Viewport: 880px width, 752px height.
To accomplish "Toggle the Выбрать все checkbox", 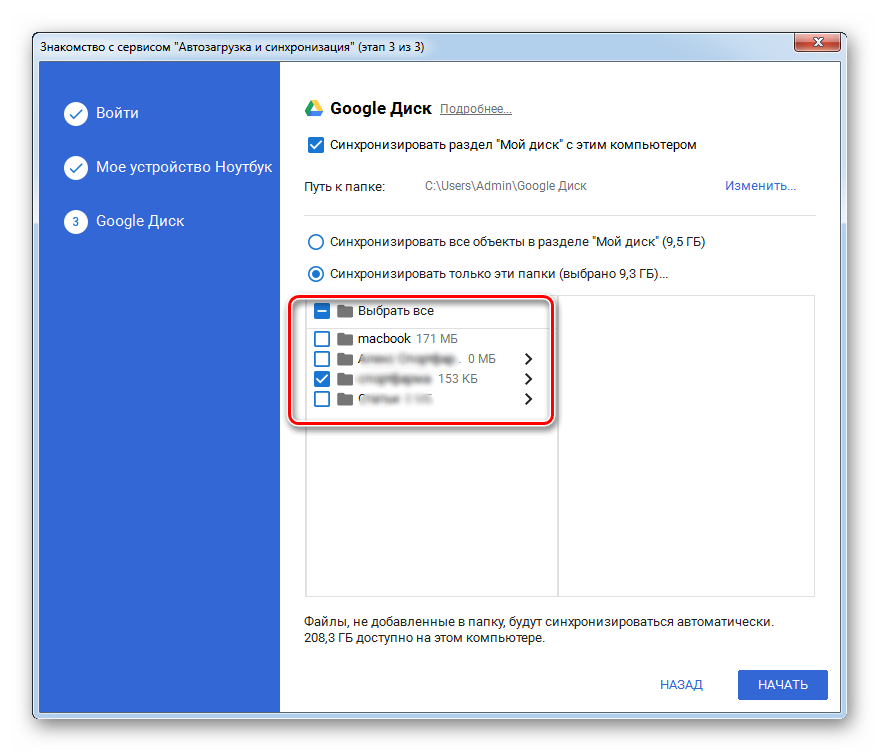I will (x=322, y=311).
